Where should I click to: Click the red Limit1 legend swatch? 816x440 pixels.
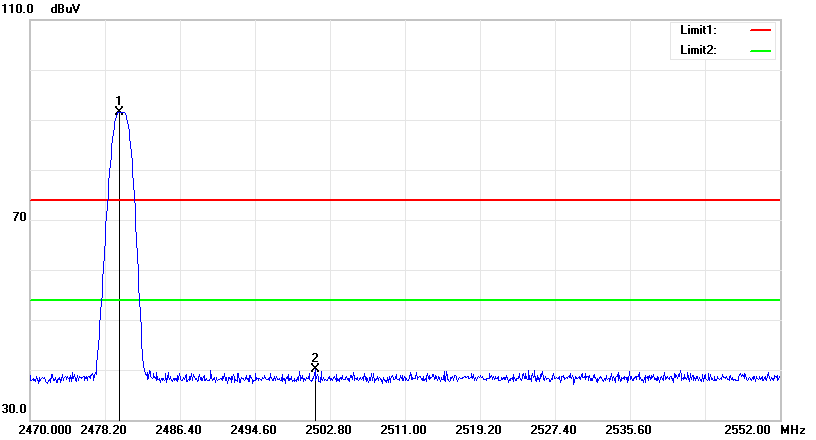coord(760,31)
